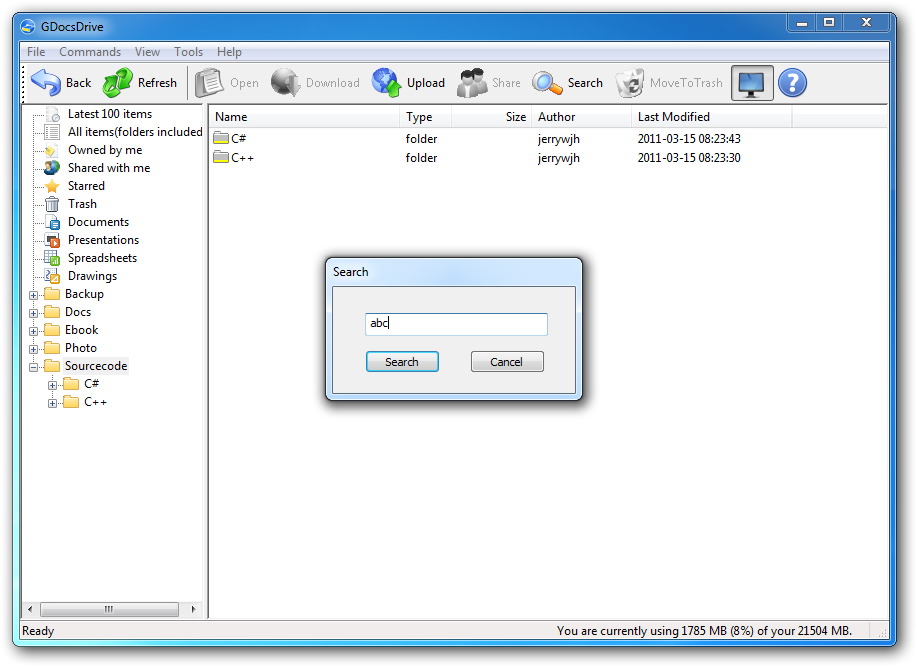Viewport: 917px width, 667px height.
Task: Select 'Shared with me' tree label
Action: (x=109, y=168)
